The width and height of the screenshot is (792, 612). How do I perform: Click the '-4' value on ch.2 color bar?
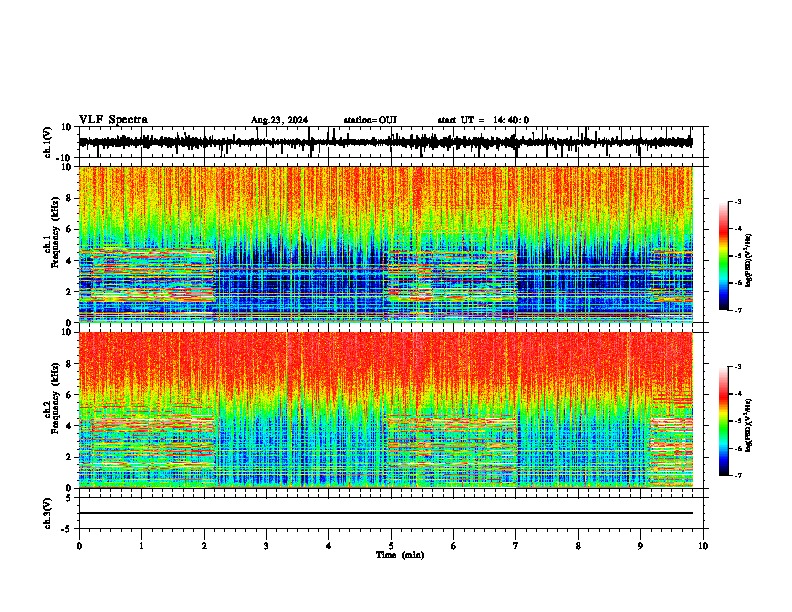pyautogui.click(x=738, y=394)
